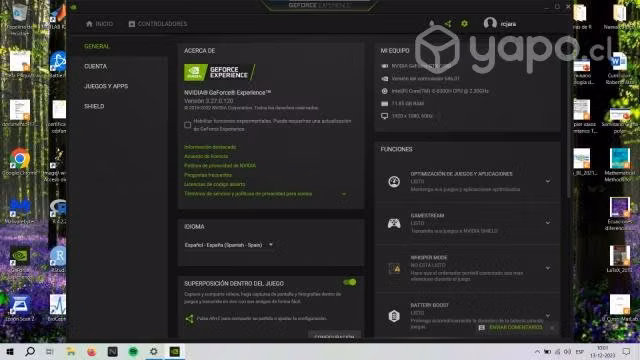Click the speedometer icon for game optimization
The width and height of the screenshot is (640, 360).
(394, 182)
